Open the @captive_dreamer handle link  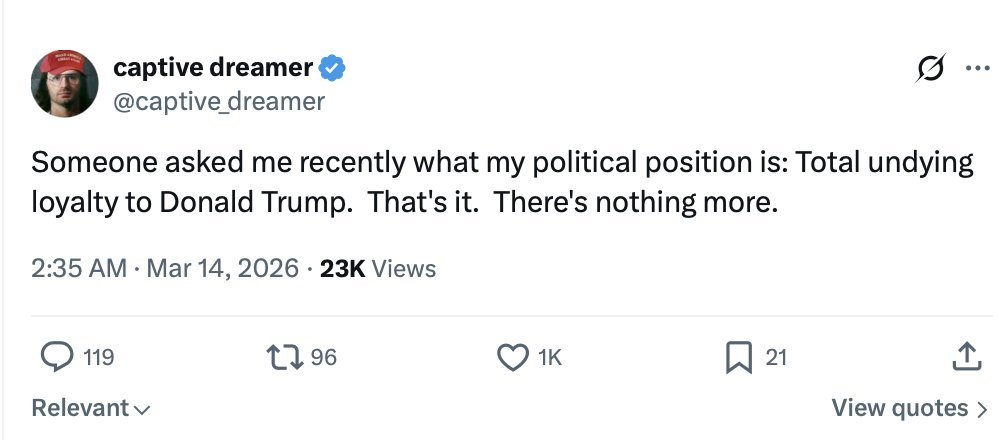click(219, 101)
